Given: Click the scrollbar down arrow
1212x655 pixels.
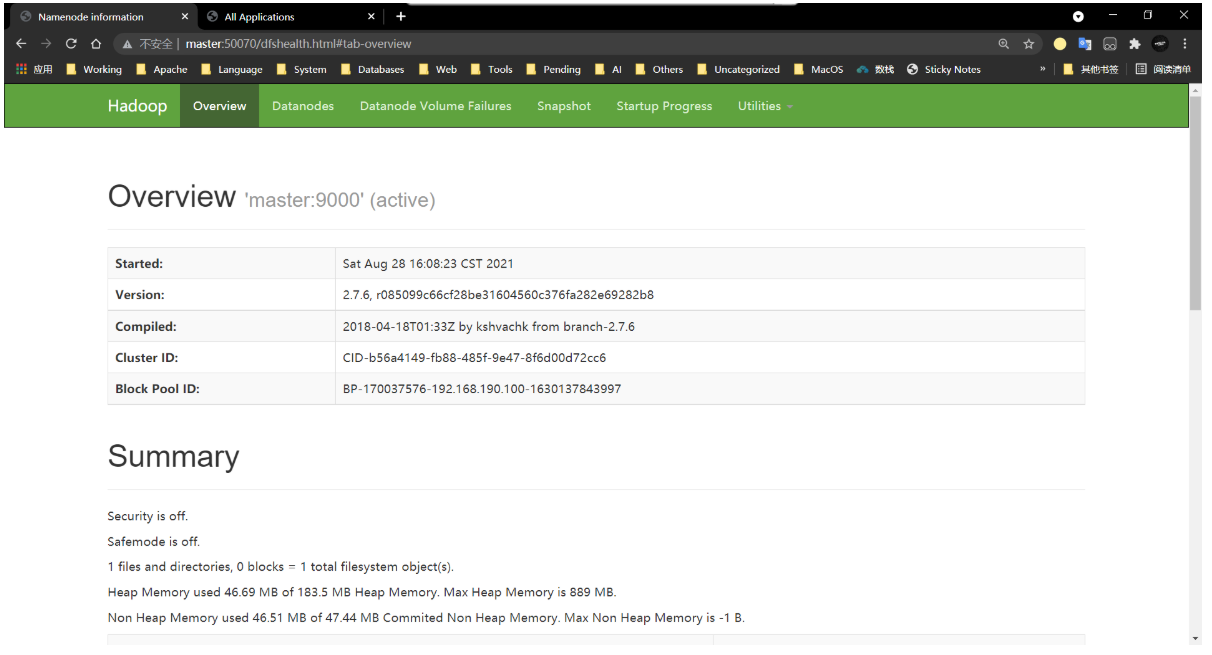Looking at the screenshot, I should [1195, 638].
